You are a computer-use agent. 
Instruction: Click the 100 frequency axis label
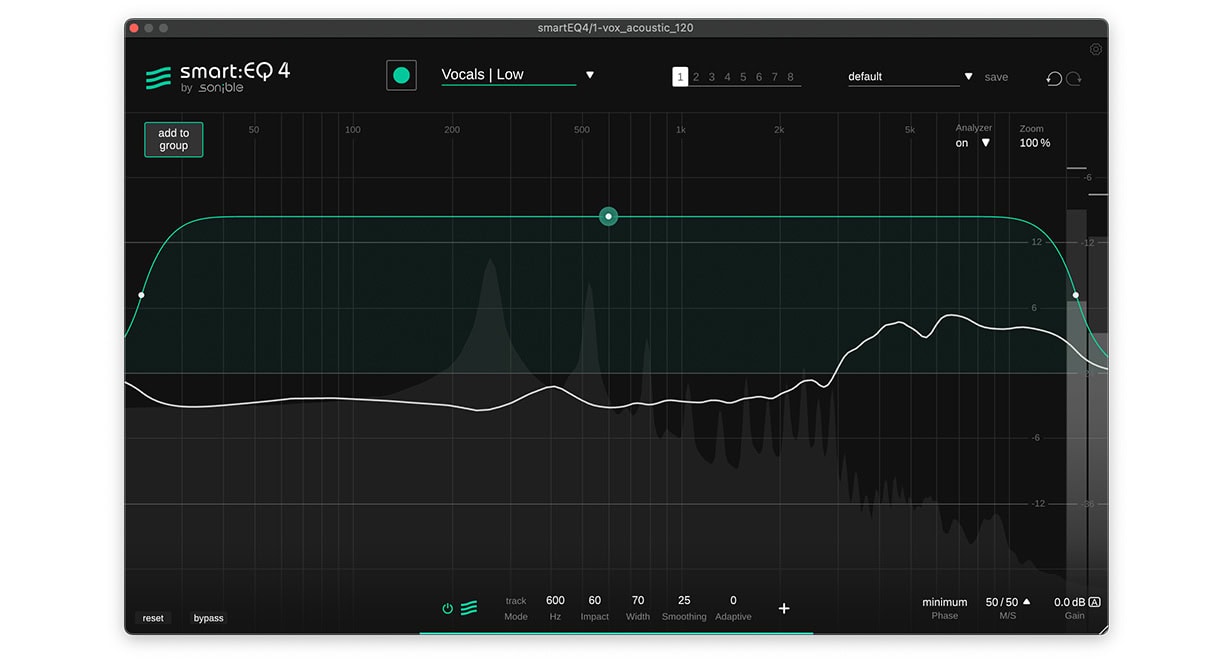(353, 130)
